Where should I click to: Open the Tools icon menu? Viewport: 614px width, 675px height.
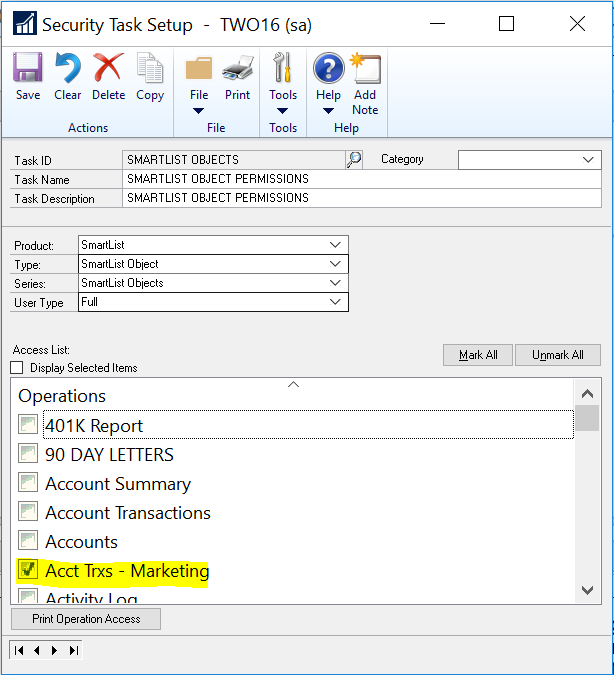coord(283,70)
